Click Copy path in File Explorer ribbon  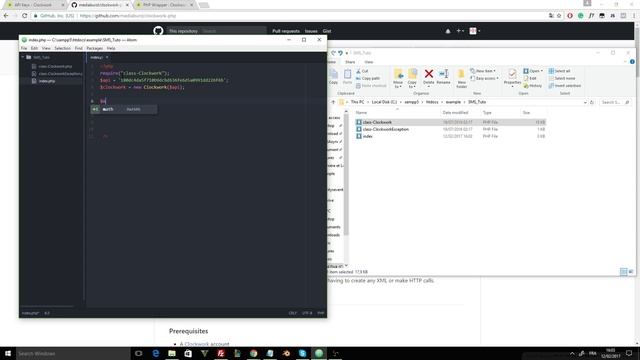coord(368,78)
